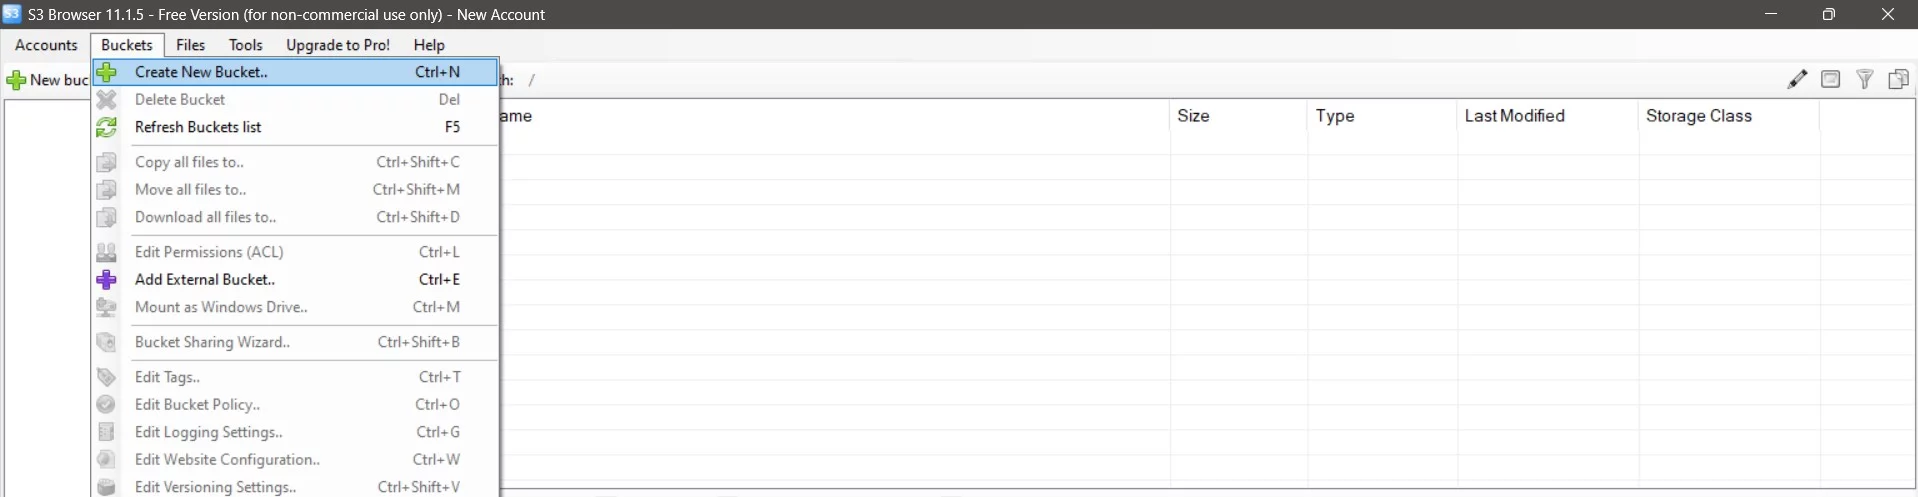
Task: Open the Tools menu
Action: coord(245,45)
